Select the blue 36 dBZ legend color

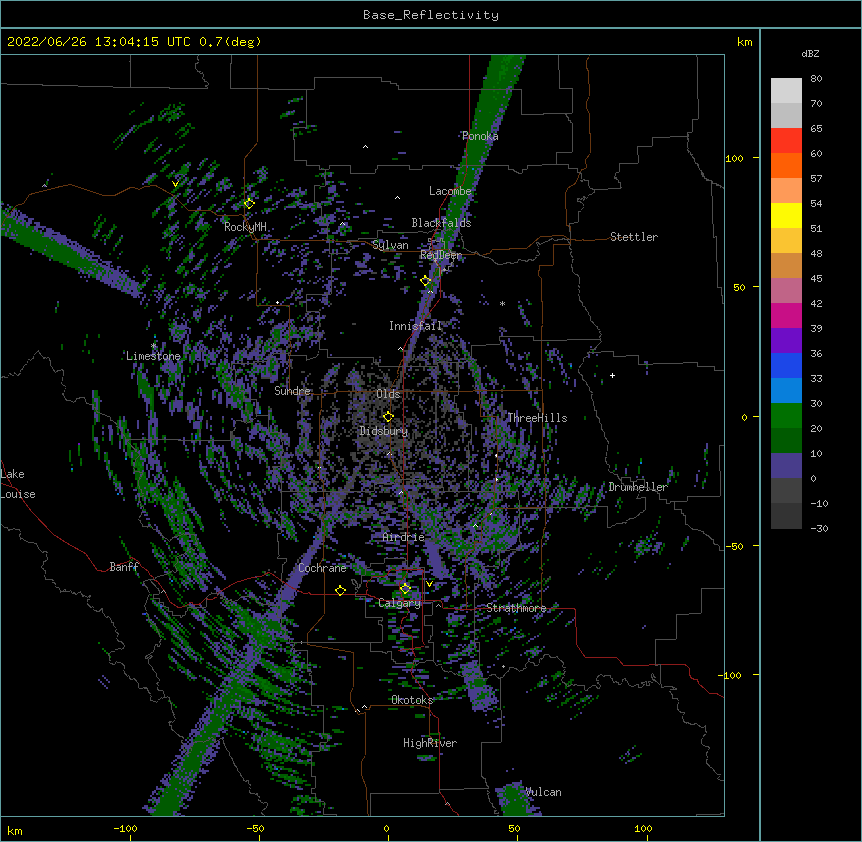786,365
